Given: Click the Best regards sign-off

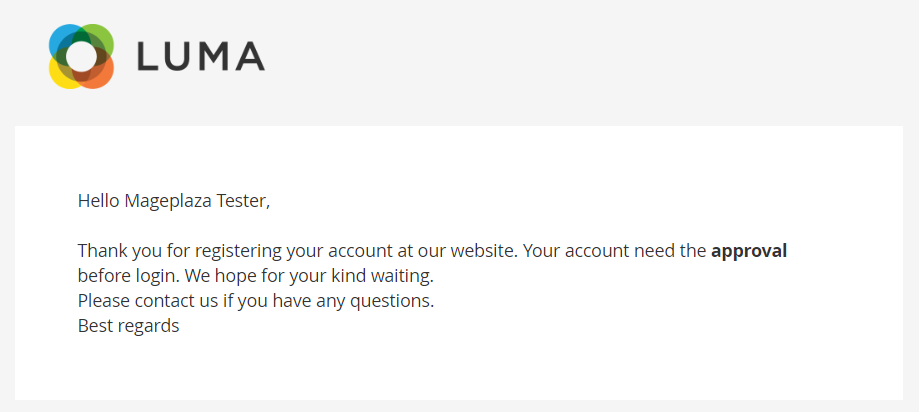Looking at the screenshot, I should click(128, 326).
